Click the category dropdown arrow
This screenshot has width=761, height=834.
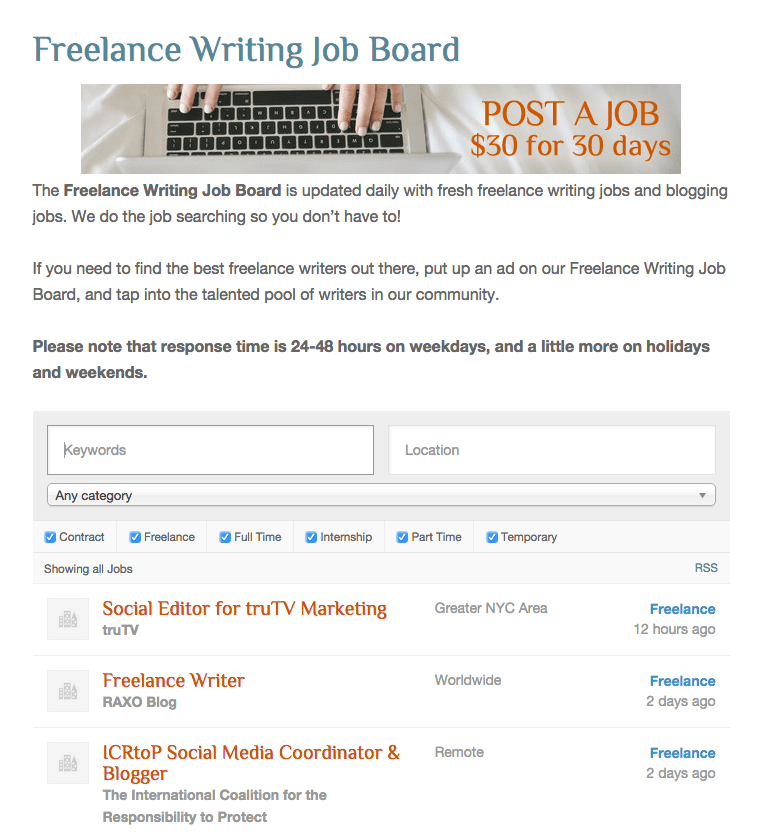703,495
